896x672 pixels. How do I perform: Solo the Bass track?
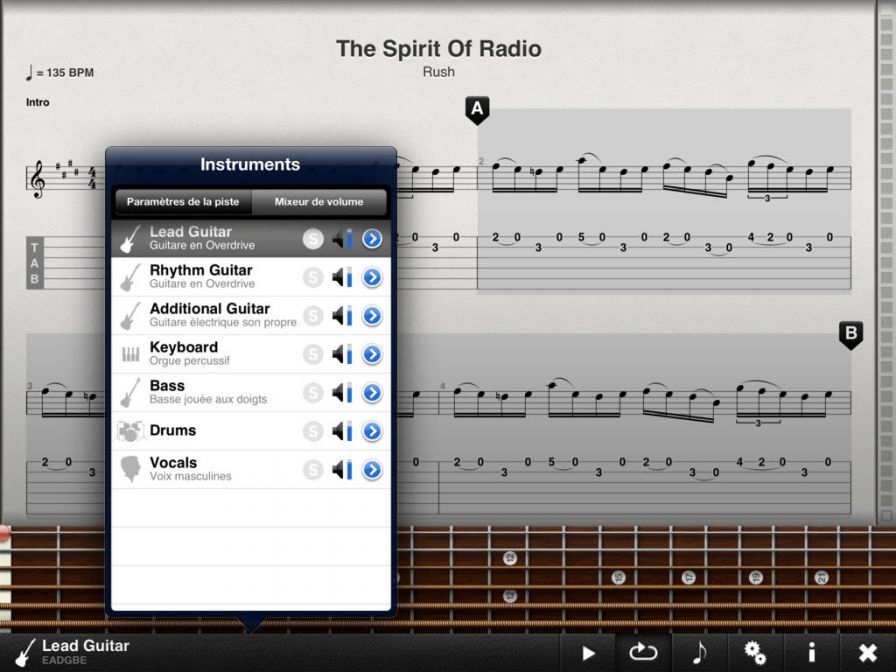[313, 393]
